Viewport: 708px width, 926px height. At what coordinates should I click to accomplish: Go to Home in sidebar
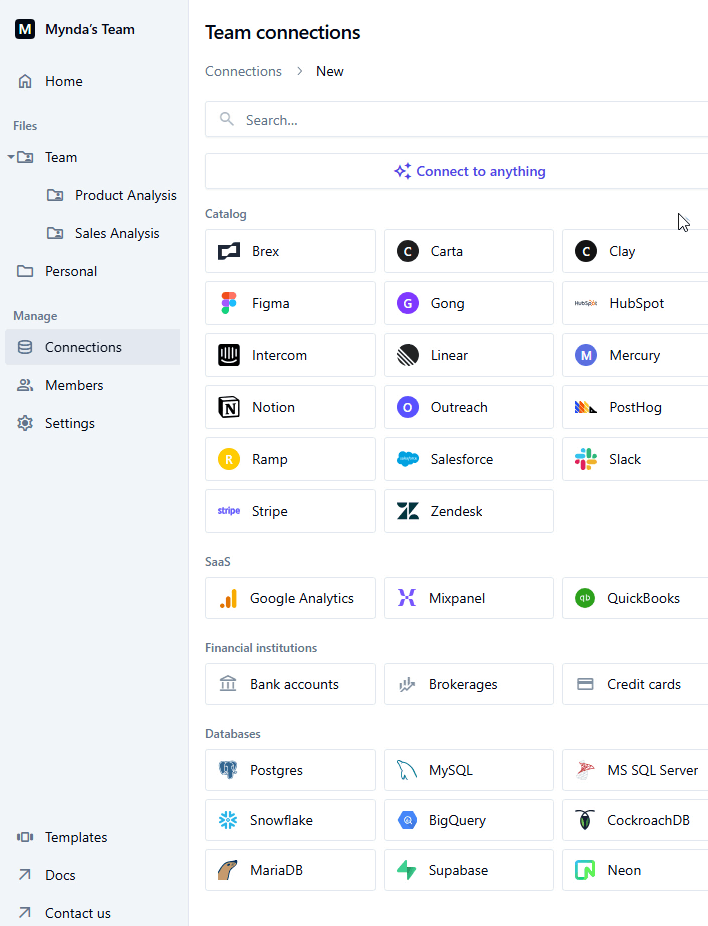[93, 81]
